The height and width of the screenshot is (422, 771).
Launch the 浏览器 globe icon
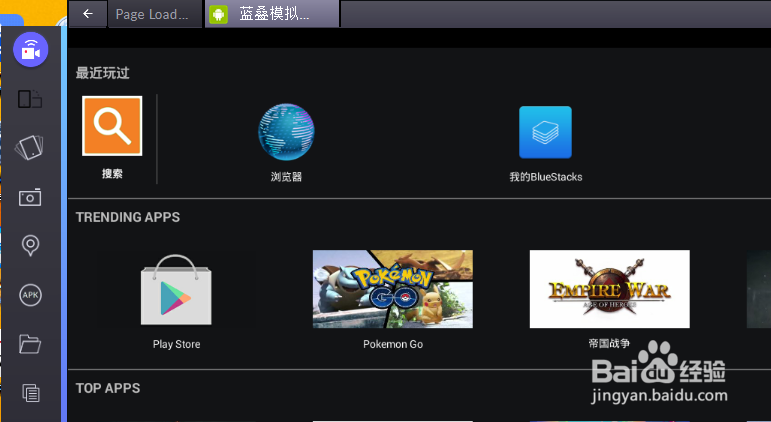286,132
